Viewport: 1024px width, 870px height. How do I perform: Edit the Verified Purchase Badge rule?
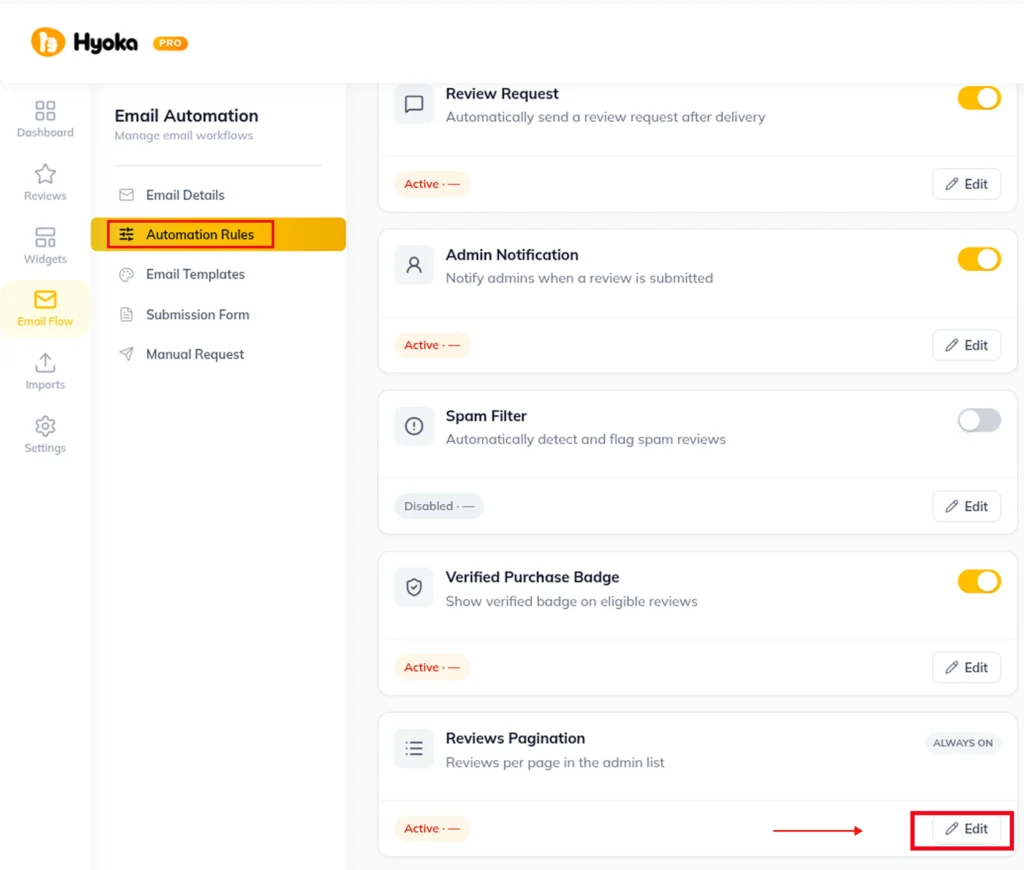967,668
